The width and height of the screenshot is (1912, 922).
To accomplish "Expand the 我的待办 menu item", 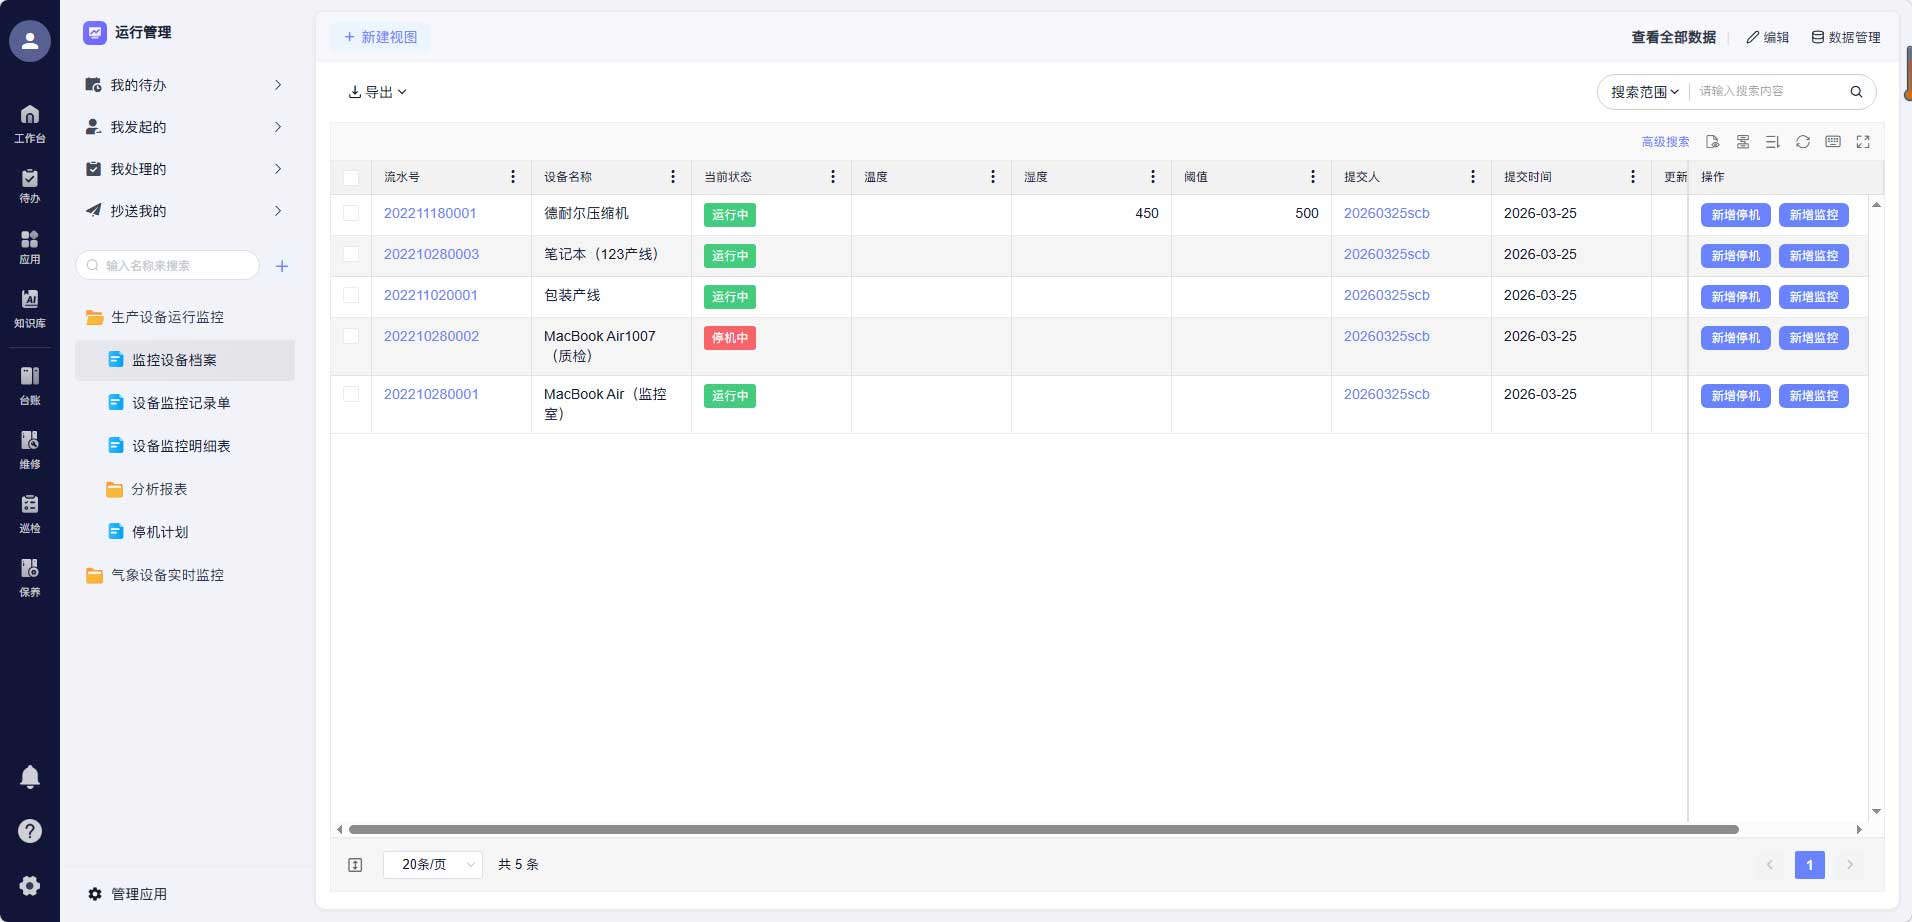I will click(x=184, y=85).
